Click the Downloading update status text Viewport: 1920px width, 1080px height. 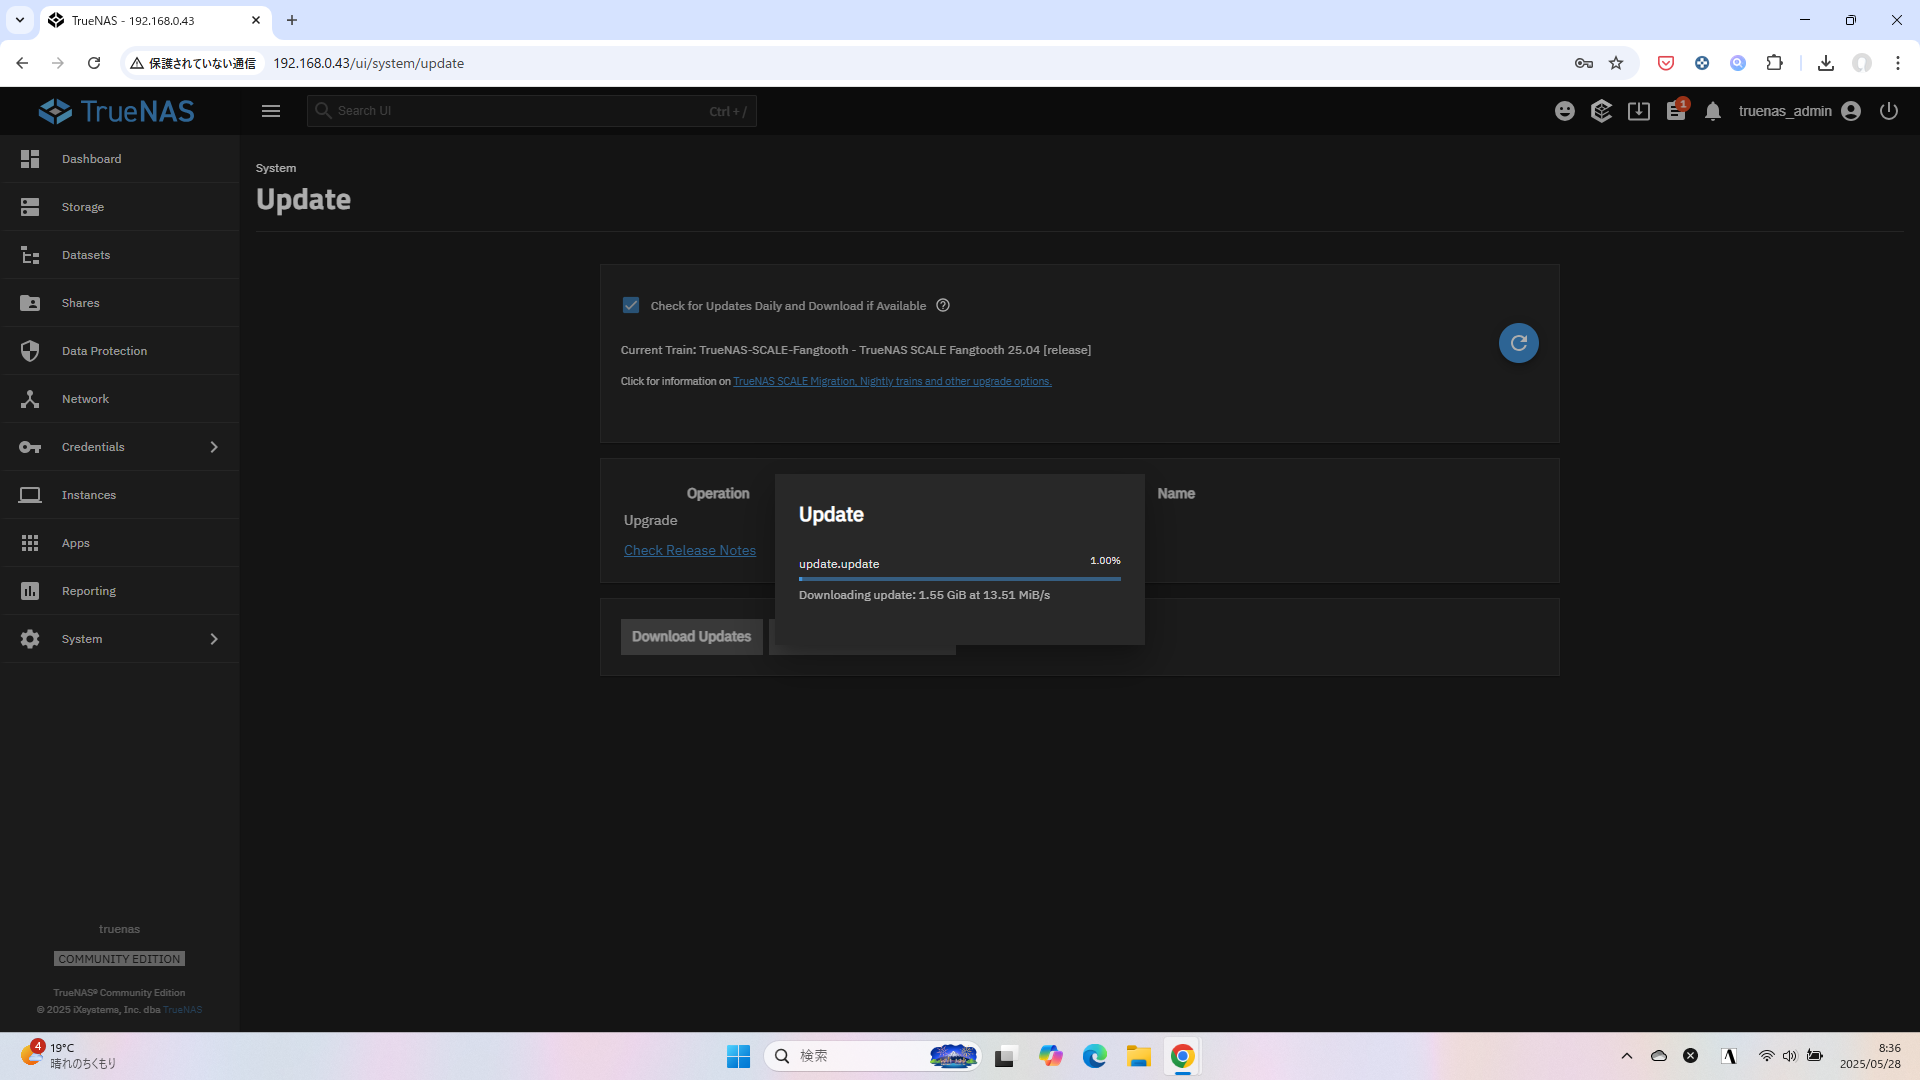[924, 595]
